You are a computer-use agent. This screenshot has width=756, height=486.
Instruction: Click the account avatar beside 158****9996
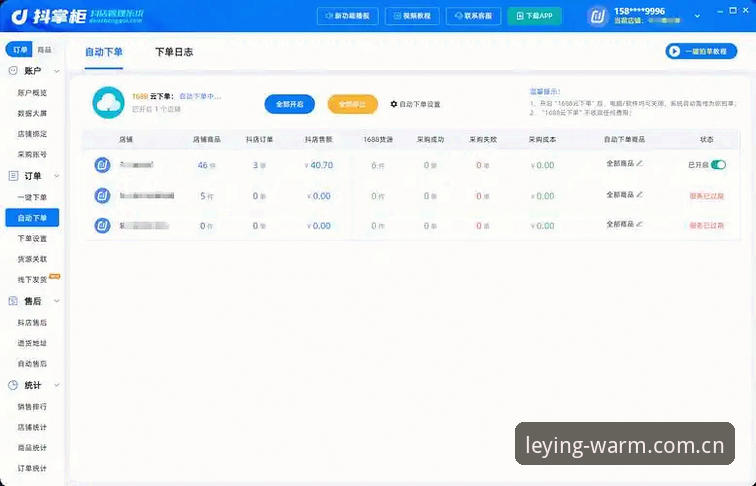click(x=598, y=16)
